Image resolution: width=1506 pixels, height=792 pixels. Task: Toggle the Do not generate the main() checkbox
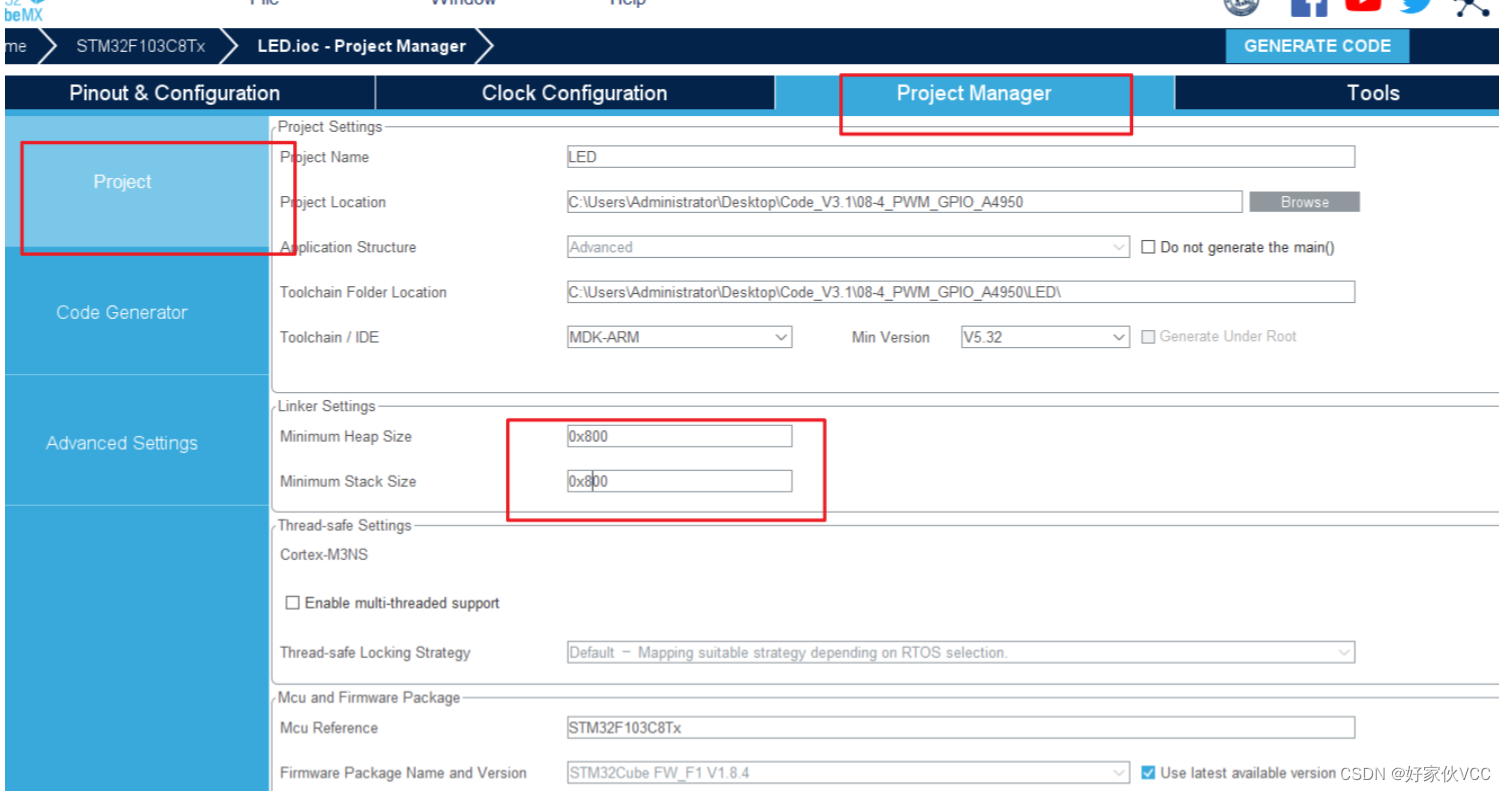pyautogui.click(x=1148, y=247)
